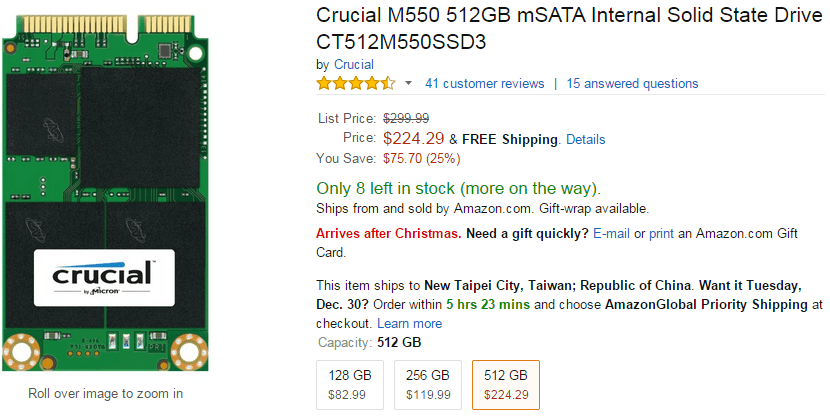This screenshot has width=830, height=418.
Task: Click the star rating icons
Action: click(x=355, y=84)
